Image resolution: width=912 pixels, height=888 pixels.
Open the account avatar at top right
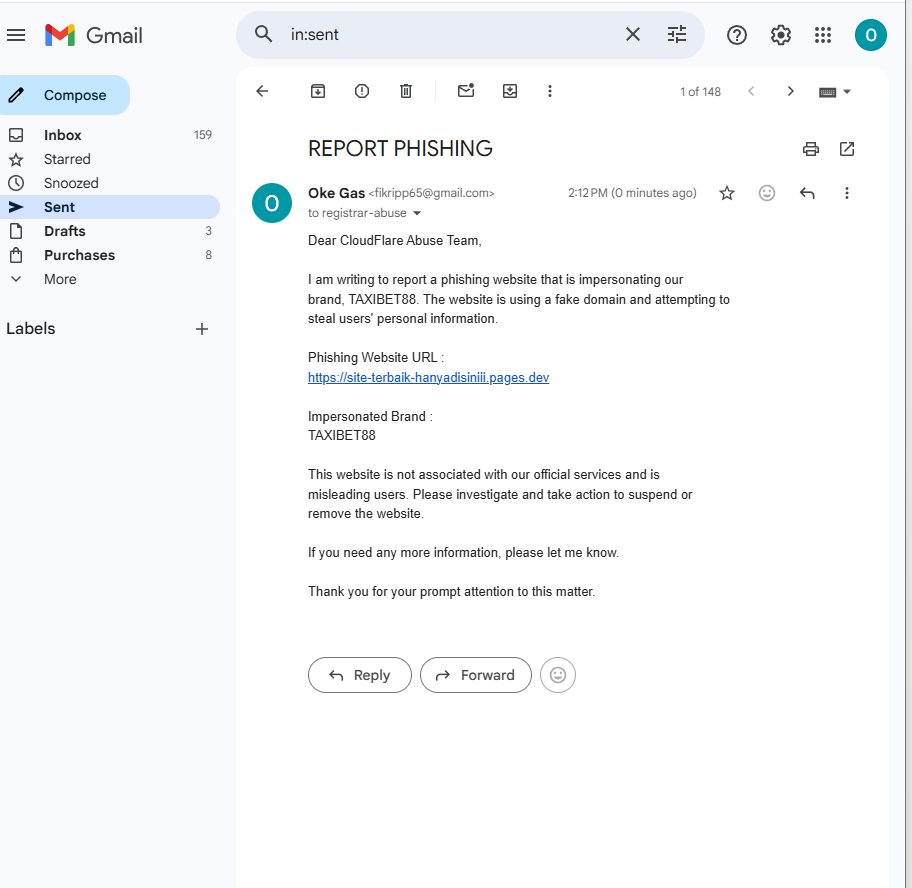870,35
